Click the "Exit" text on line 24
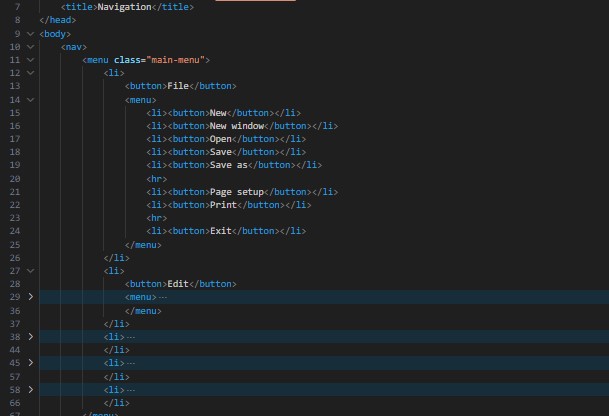Image resolution: width=609 pixels, height=416 pixels. coord(221,231)
